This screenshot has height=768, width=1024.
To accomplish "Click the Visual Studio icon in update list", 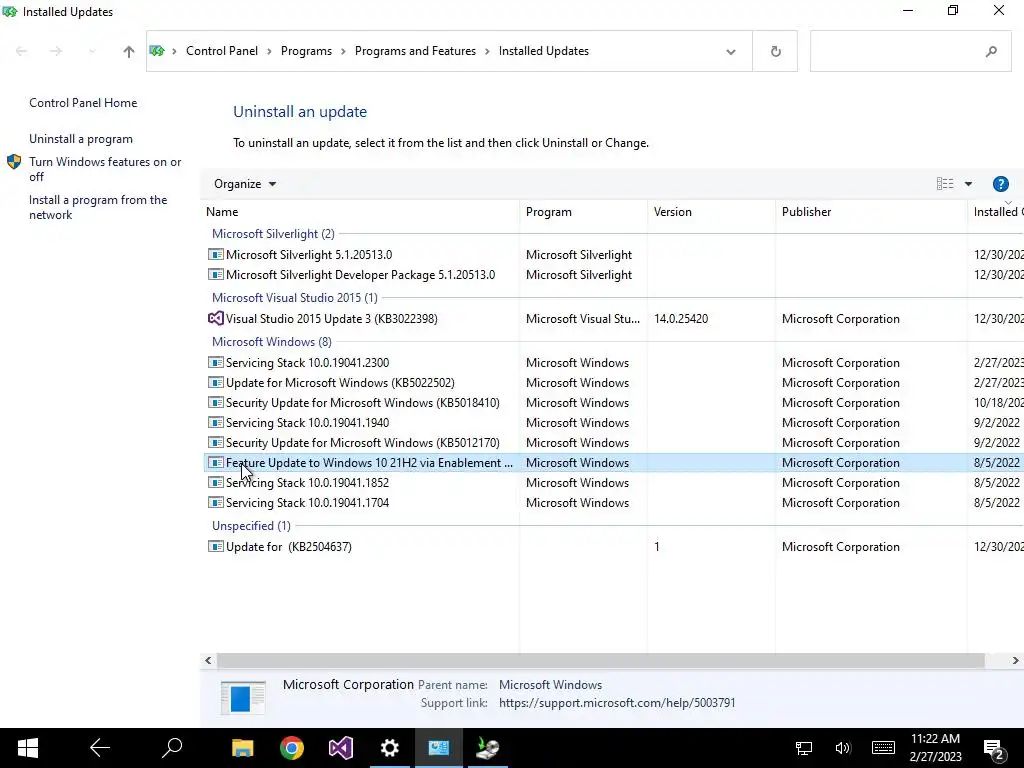I will coord(216,319).
